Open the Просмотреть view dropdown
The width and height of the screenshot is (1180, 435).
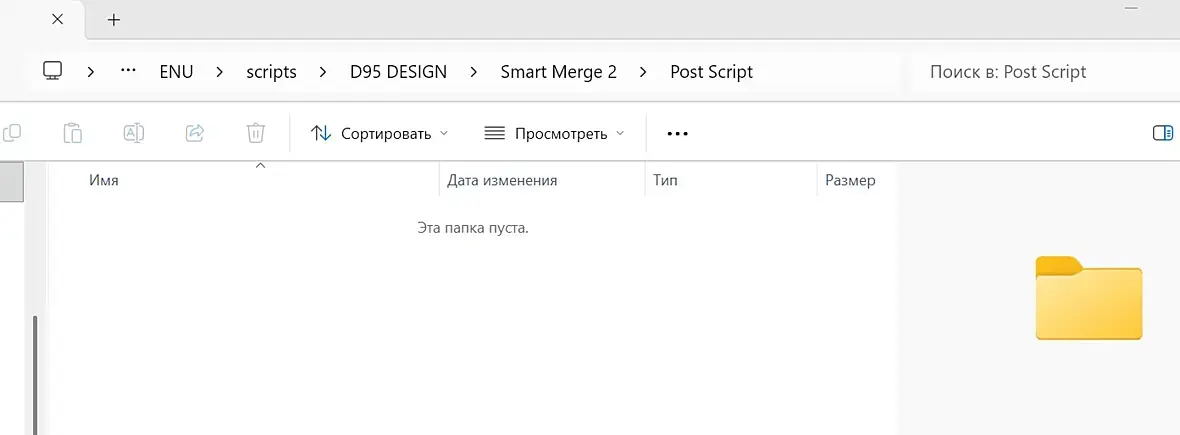tap(554, 133)
